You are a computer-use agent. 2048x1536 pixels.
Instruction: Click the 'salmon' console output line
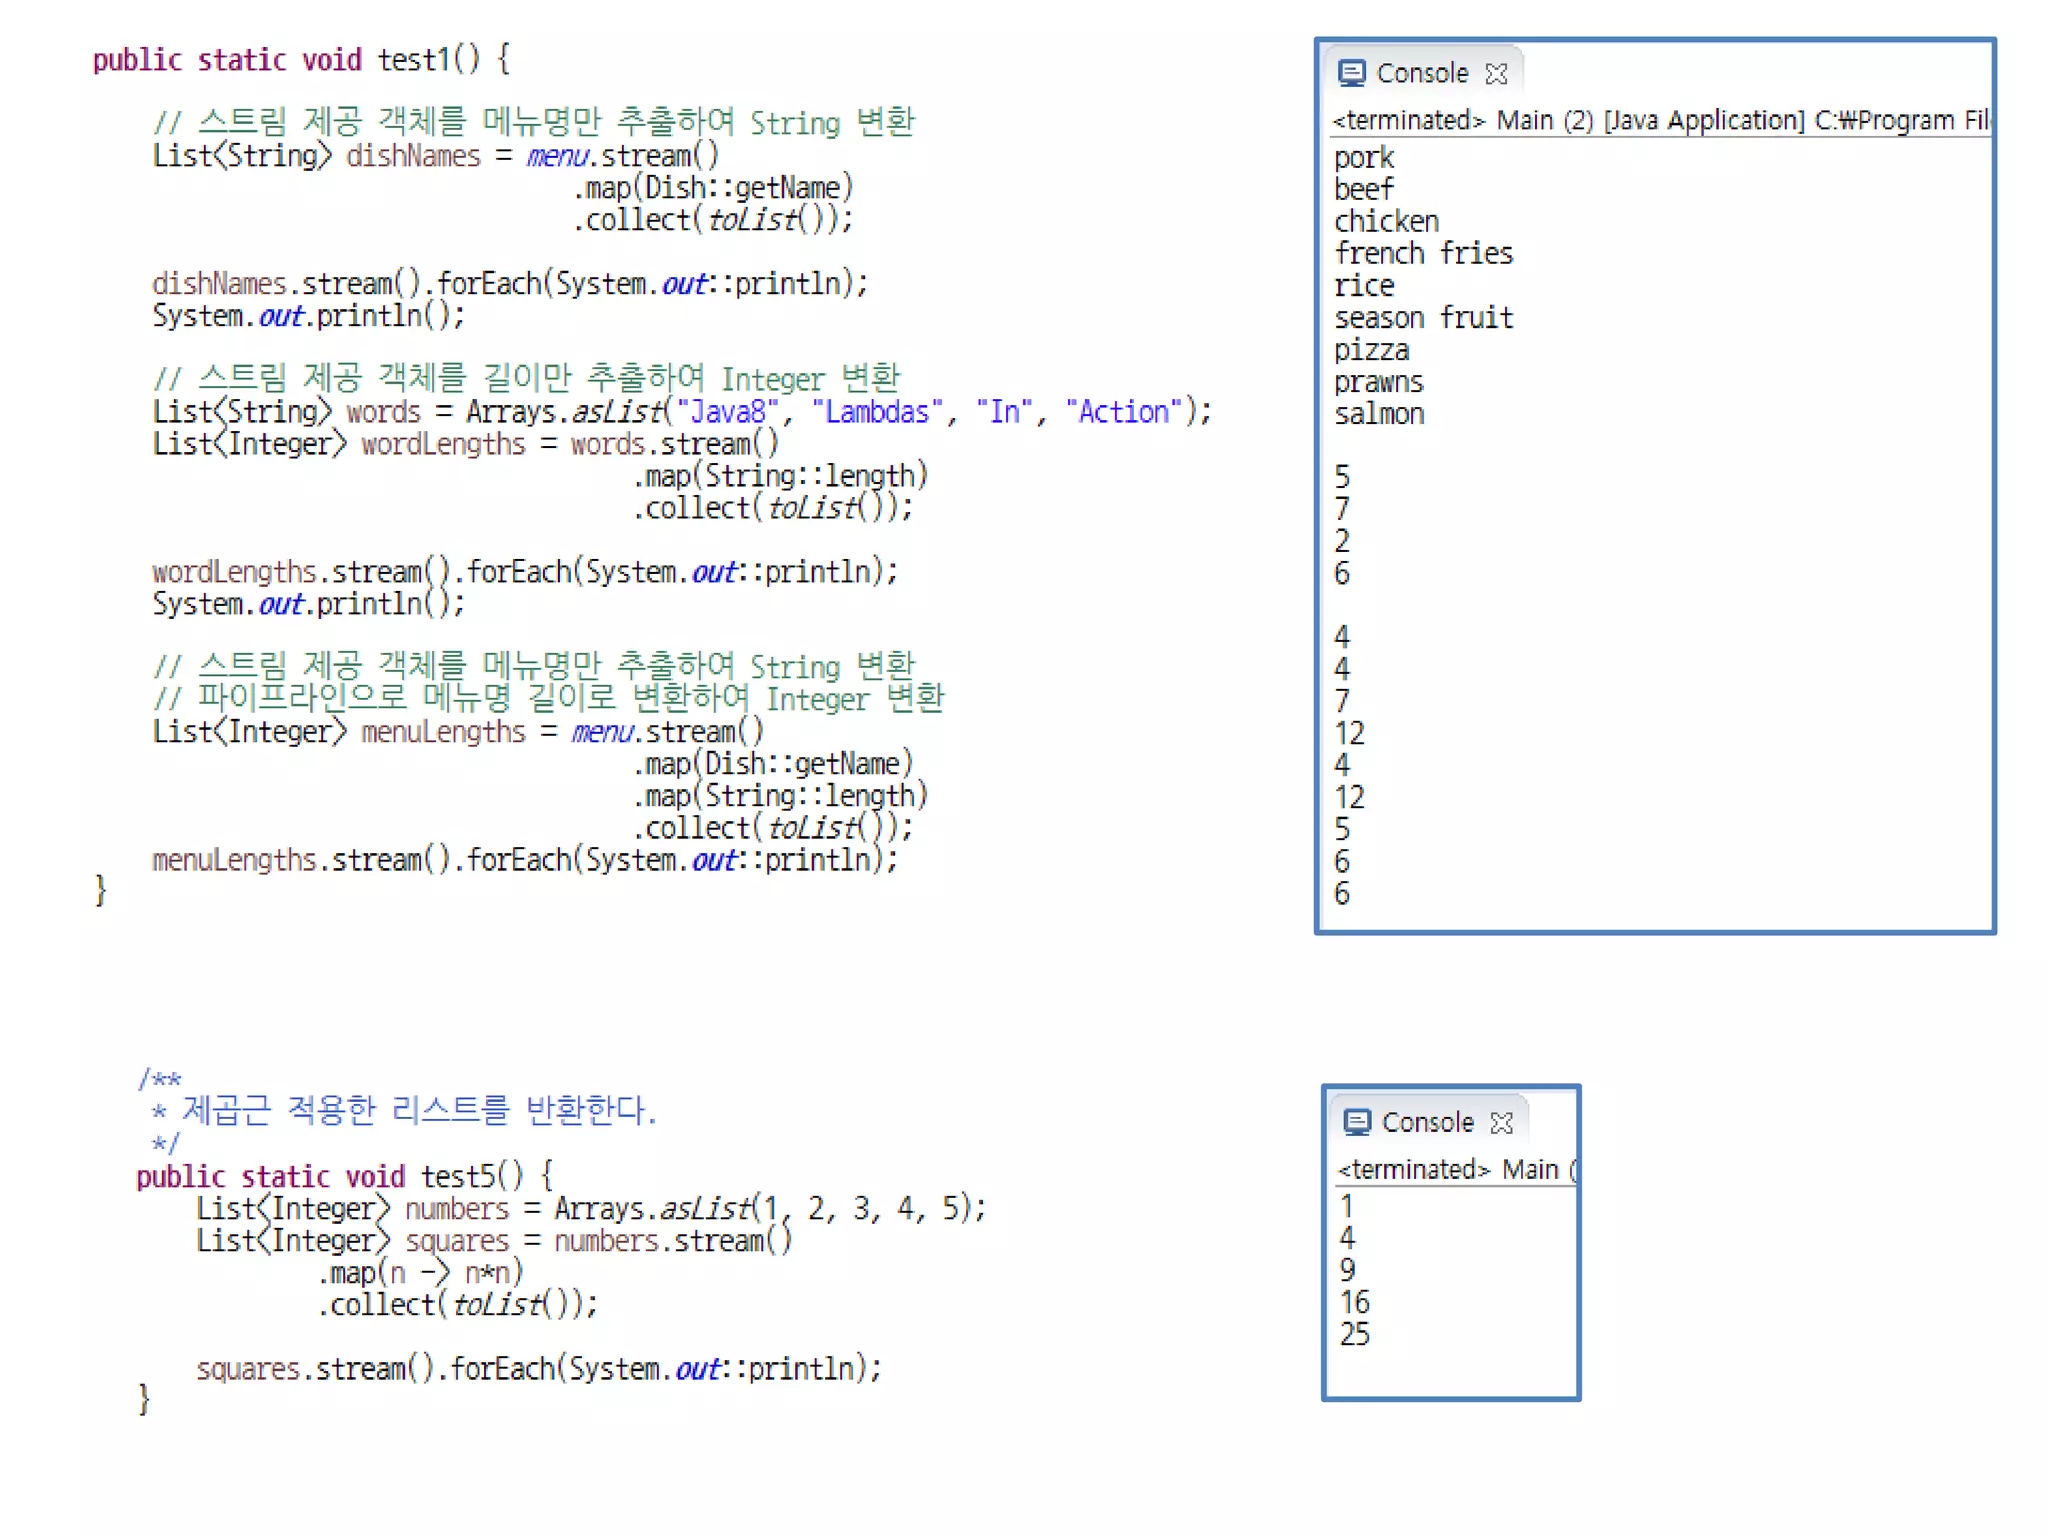point(1379,414)
